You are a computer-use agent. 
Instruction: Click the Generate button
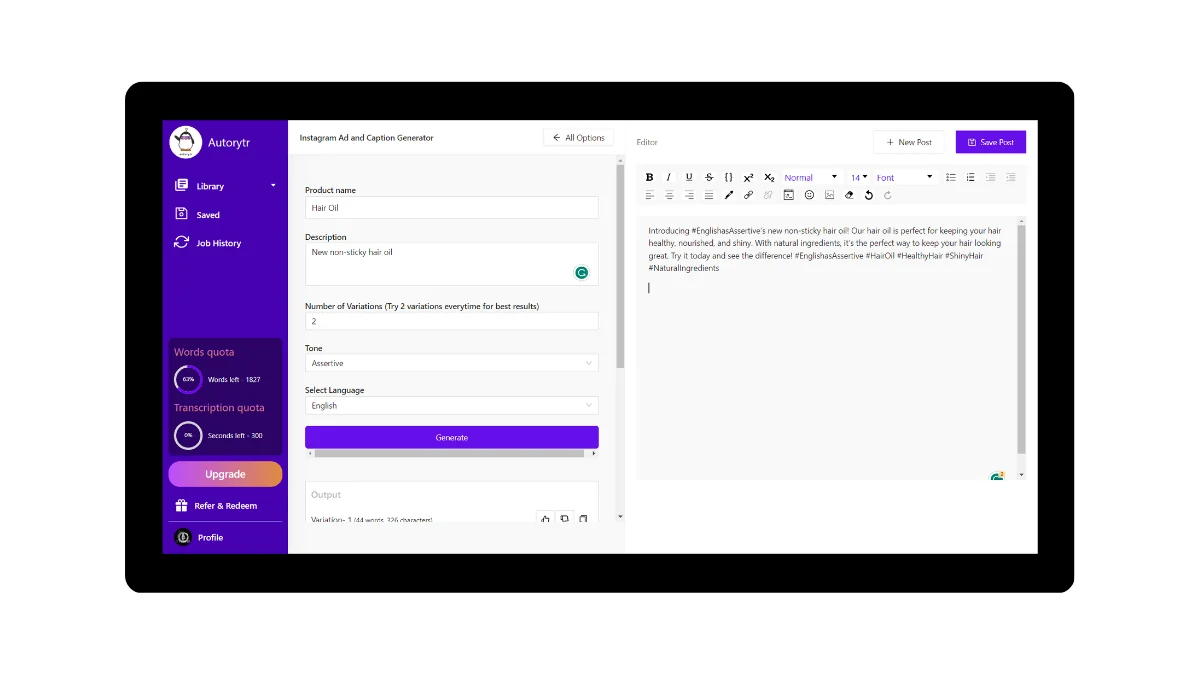(x=452, y=437)
